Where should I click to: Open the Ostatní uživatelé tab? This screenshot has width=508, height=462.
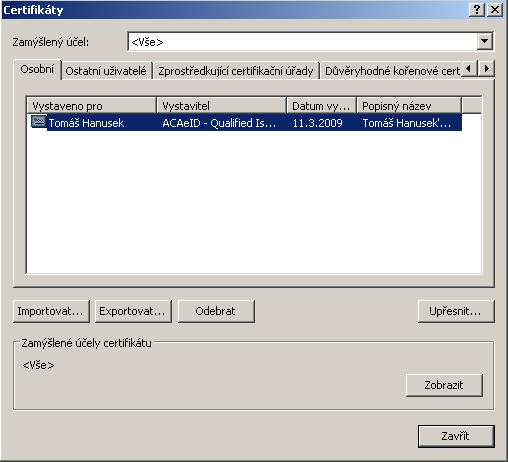(x=106, y=71)
